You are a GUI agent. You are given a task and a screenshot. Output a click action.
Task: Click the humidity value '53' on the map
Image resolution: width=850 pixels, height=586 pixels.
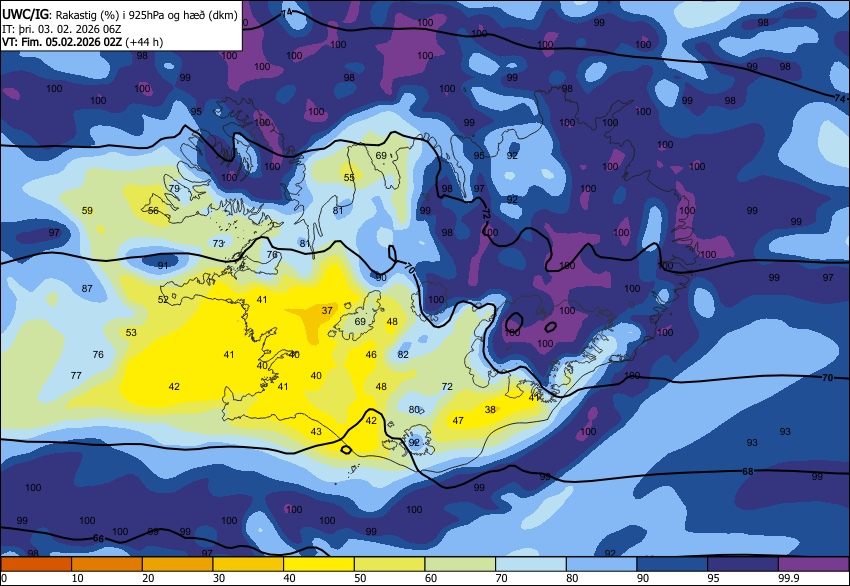coord(131,333)
